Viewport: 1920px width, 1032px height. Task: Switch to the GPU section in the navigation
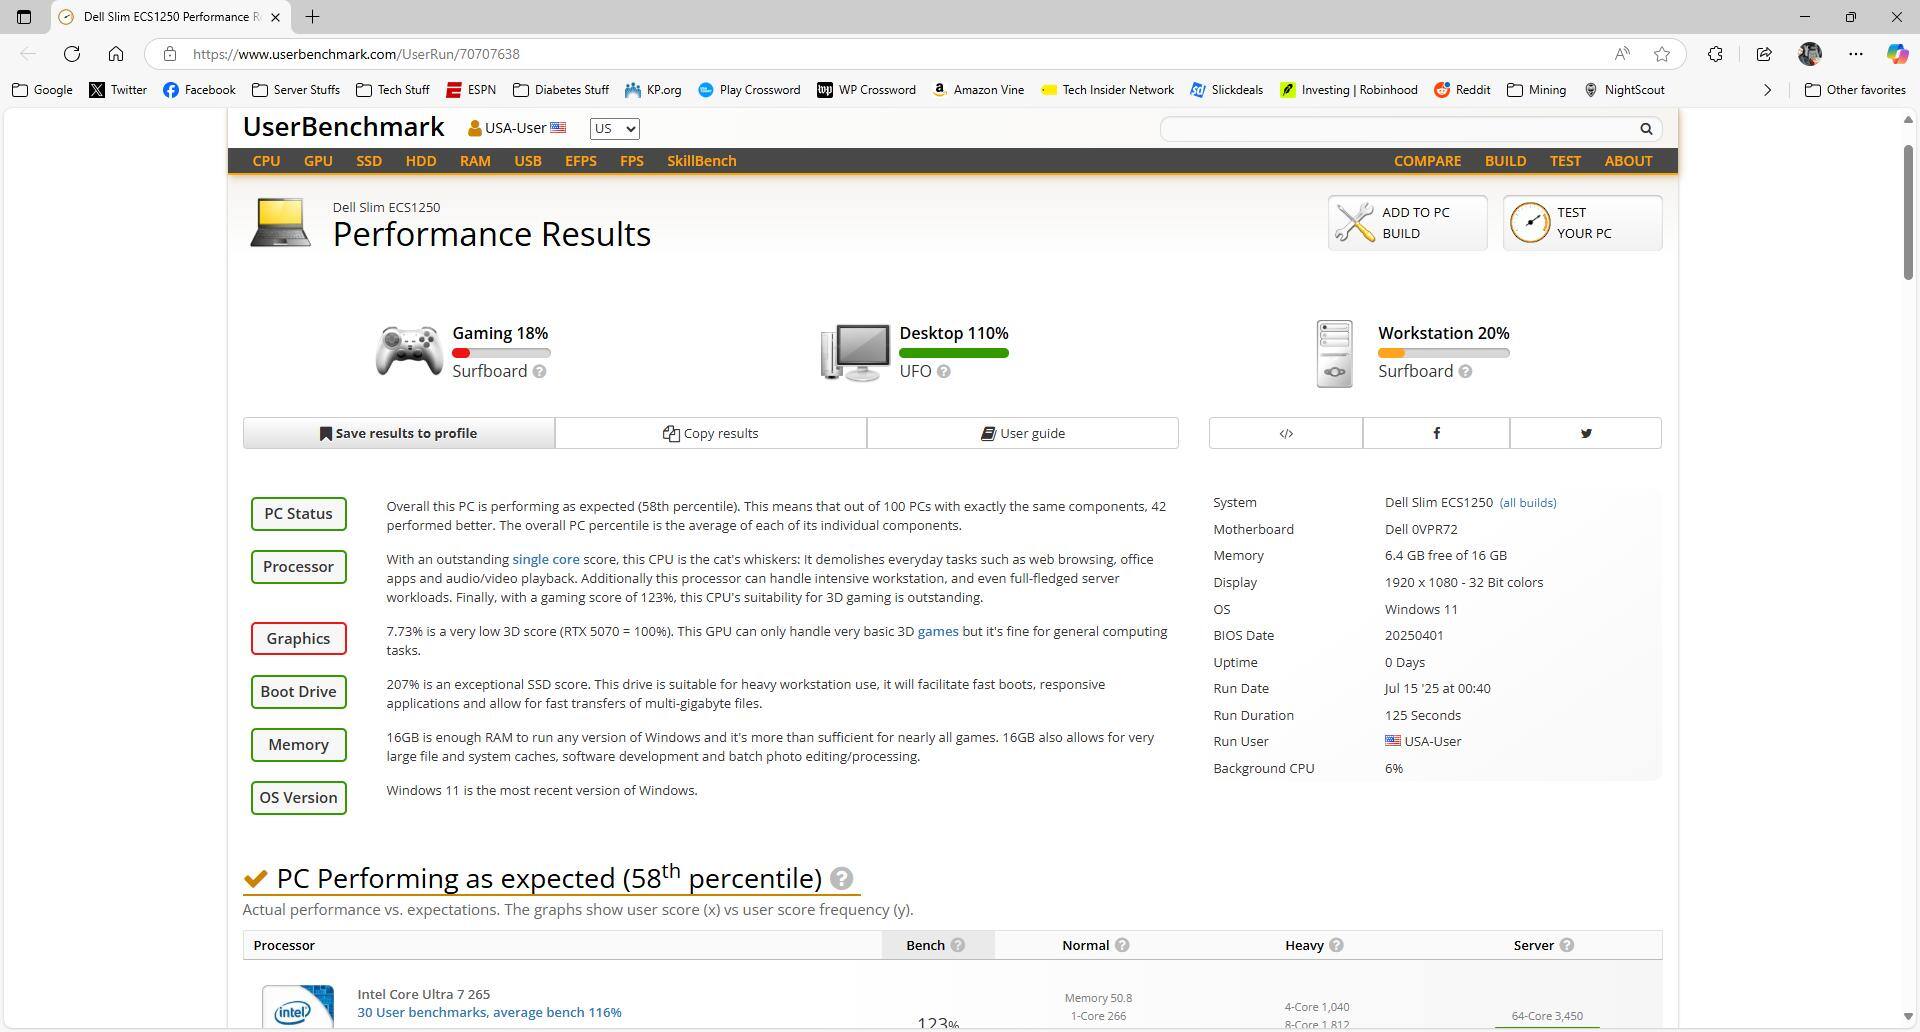(x=317, y=161)
